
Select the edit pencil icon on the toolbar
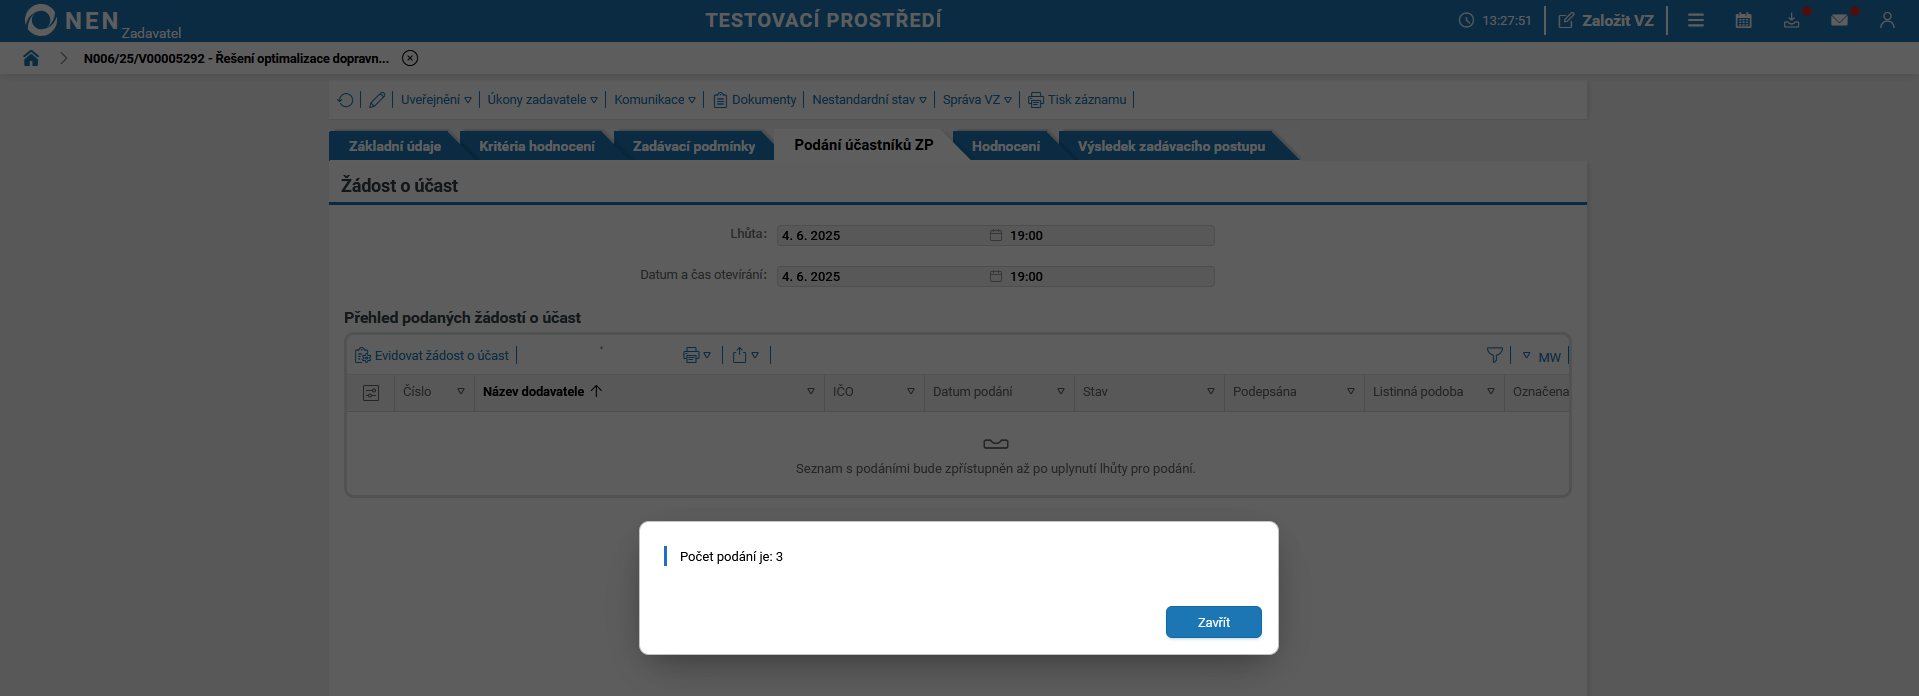pos(377,99)
